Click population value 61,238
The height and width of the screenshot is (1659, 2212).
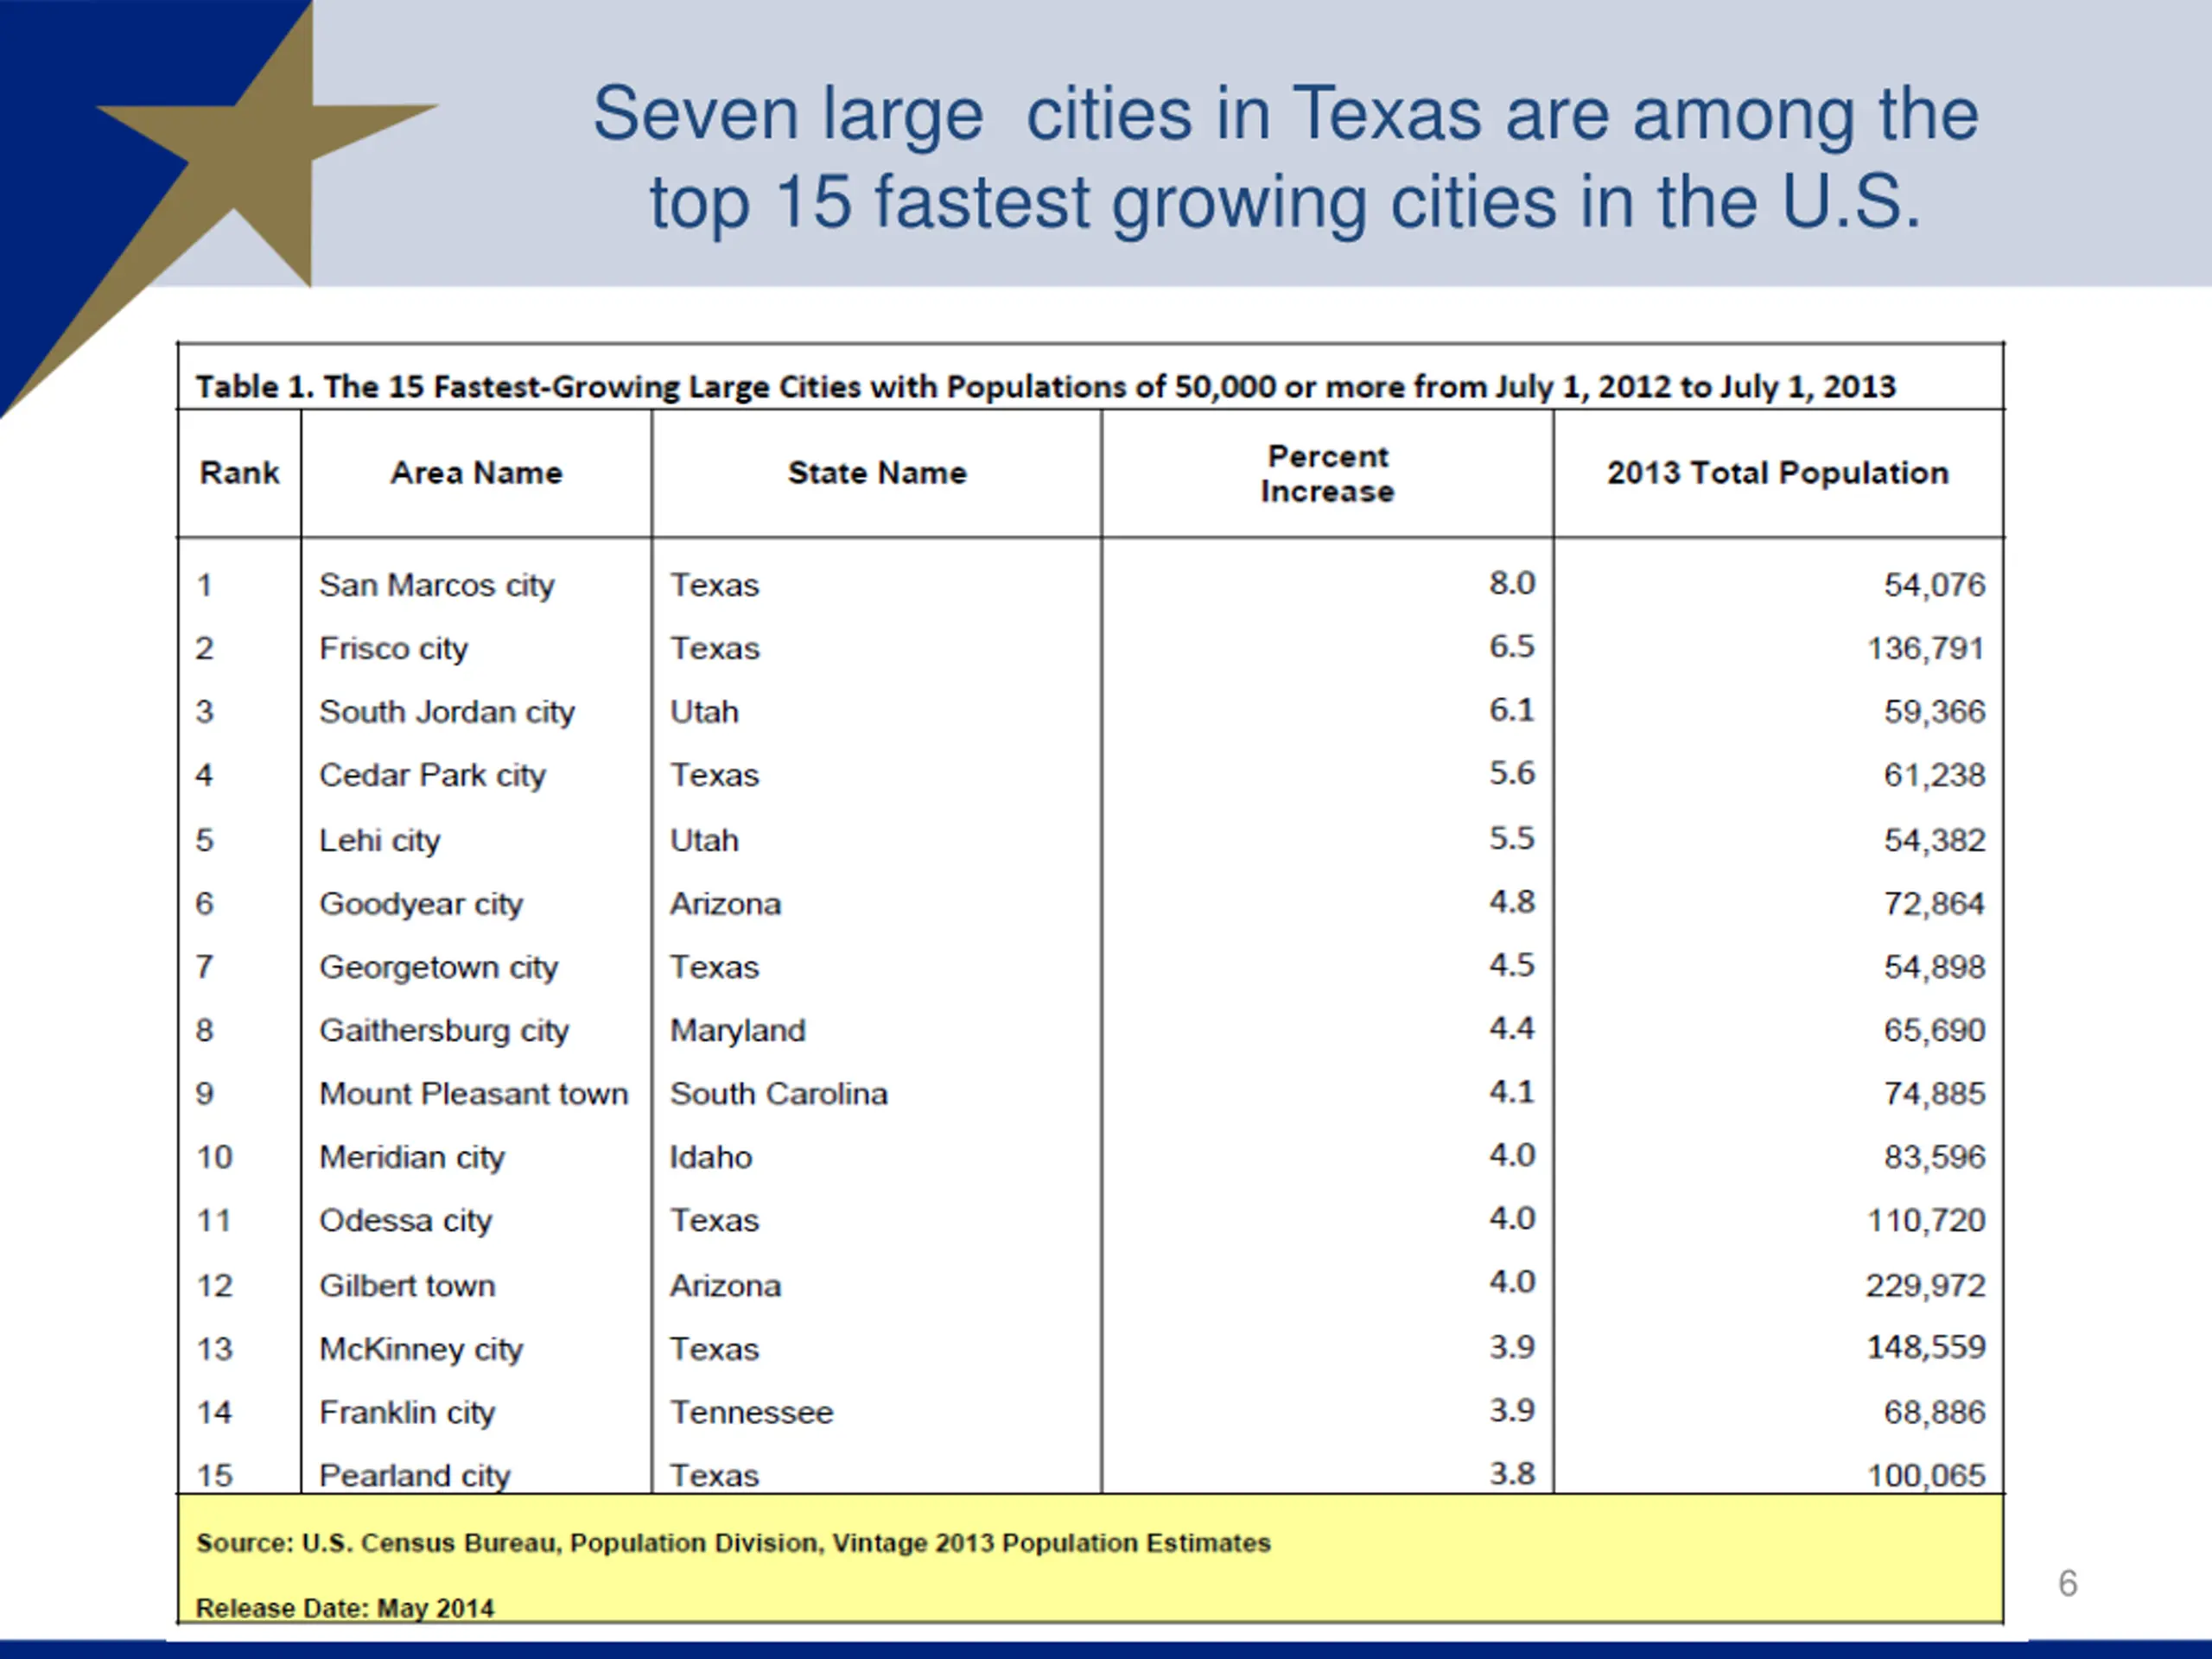point(1934,775)
